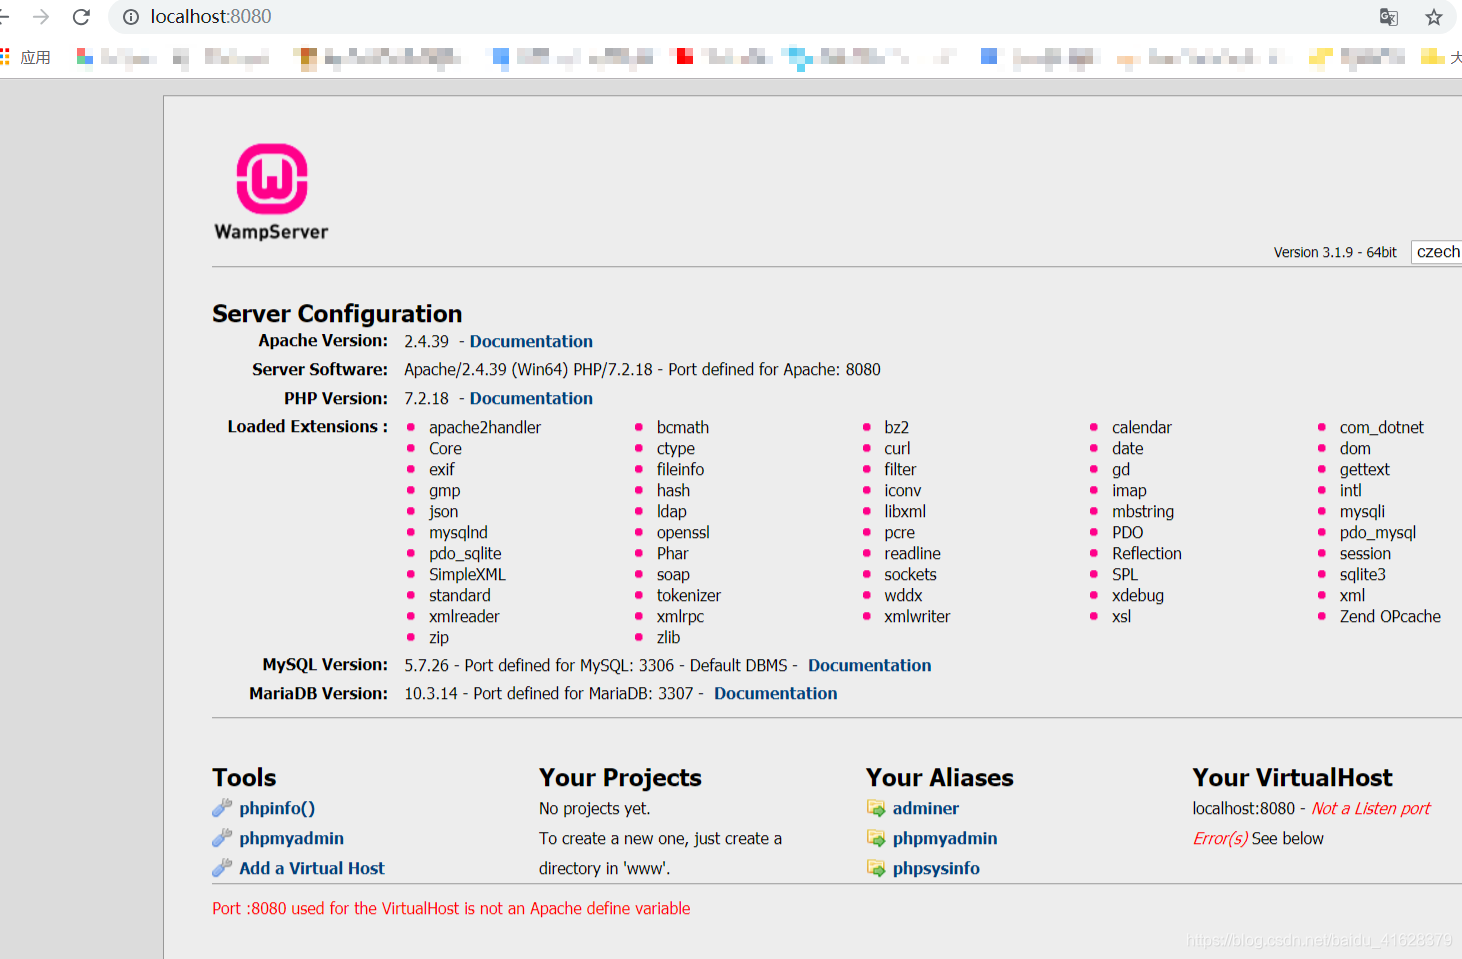Click the wrench icon beside Add a Virtual Host
The width and height of the screenshot is (1462, 959).
[x=222, y=868]
